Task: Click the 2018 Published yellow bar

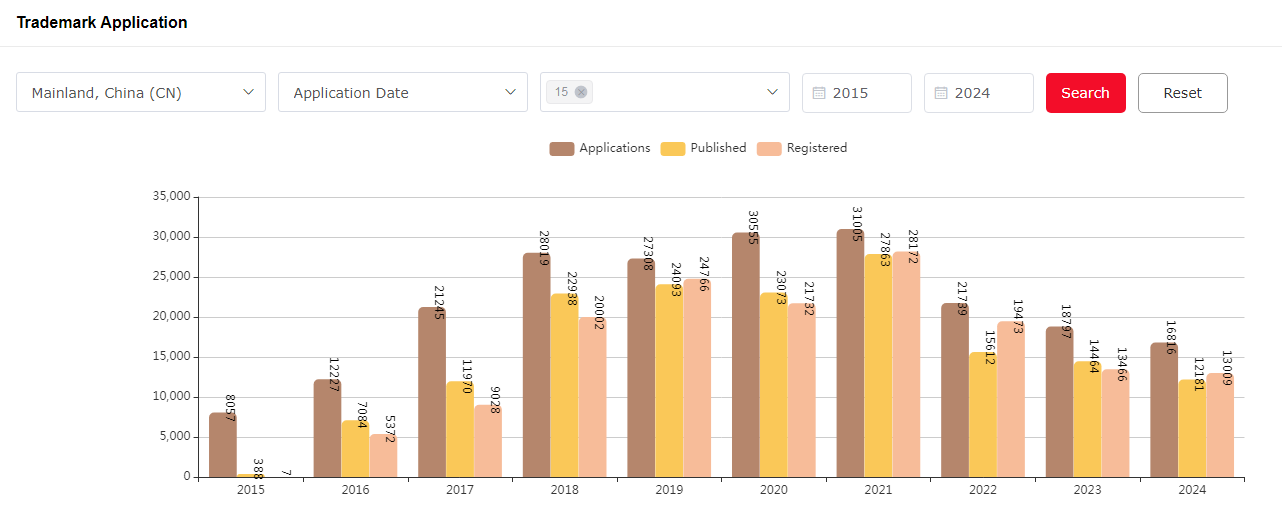Action: pos(564,385)
